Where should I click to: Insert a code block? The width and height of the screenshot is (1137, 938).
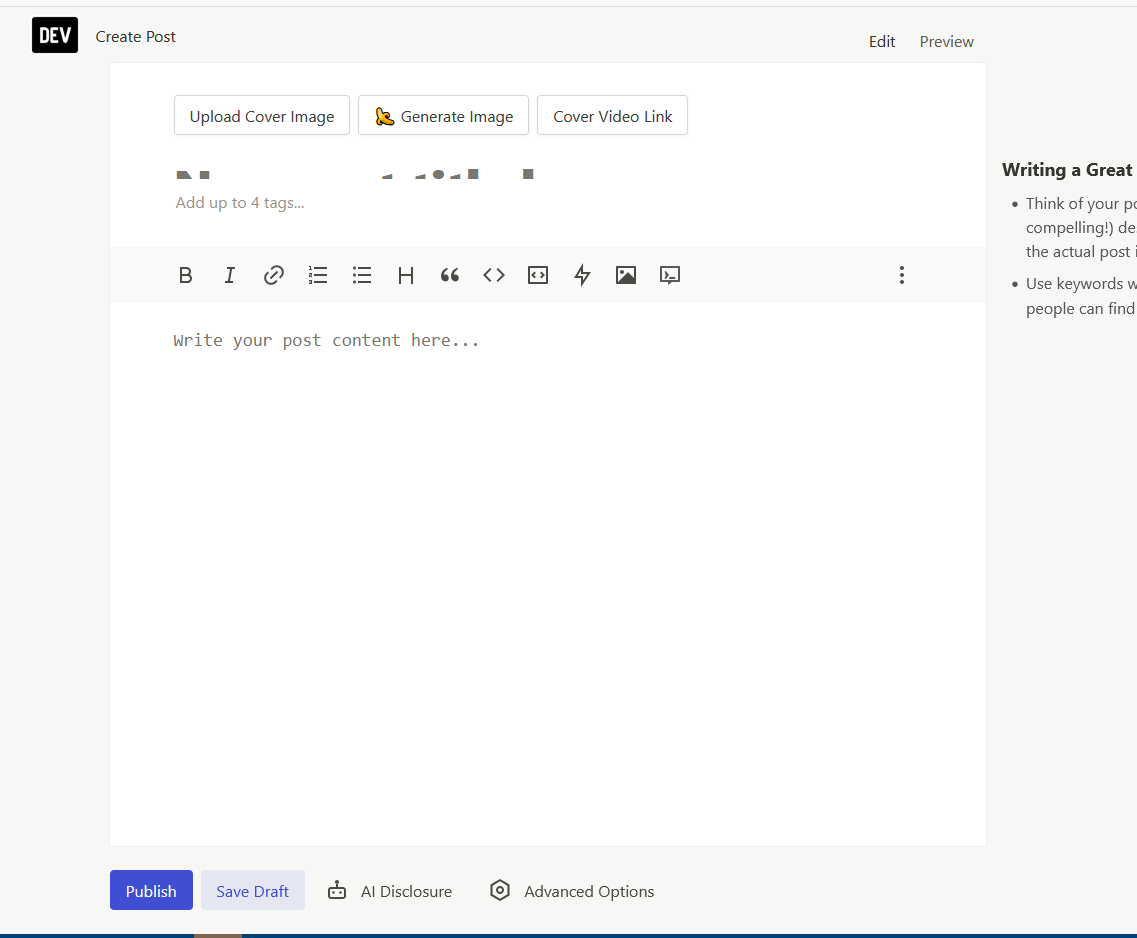pyautogui.click(x=538, y=275)
